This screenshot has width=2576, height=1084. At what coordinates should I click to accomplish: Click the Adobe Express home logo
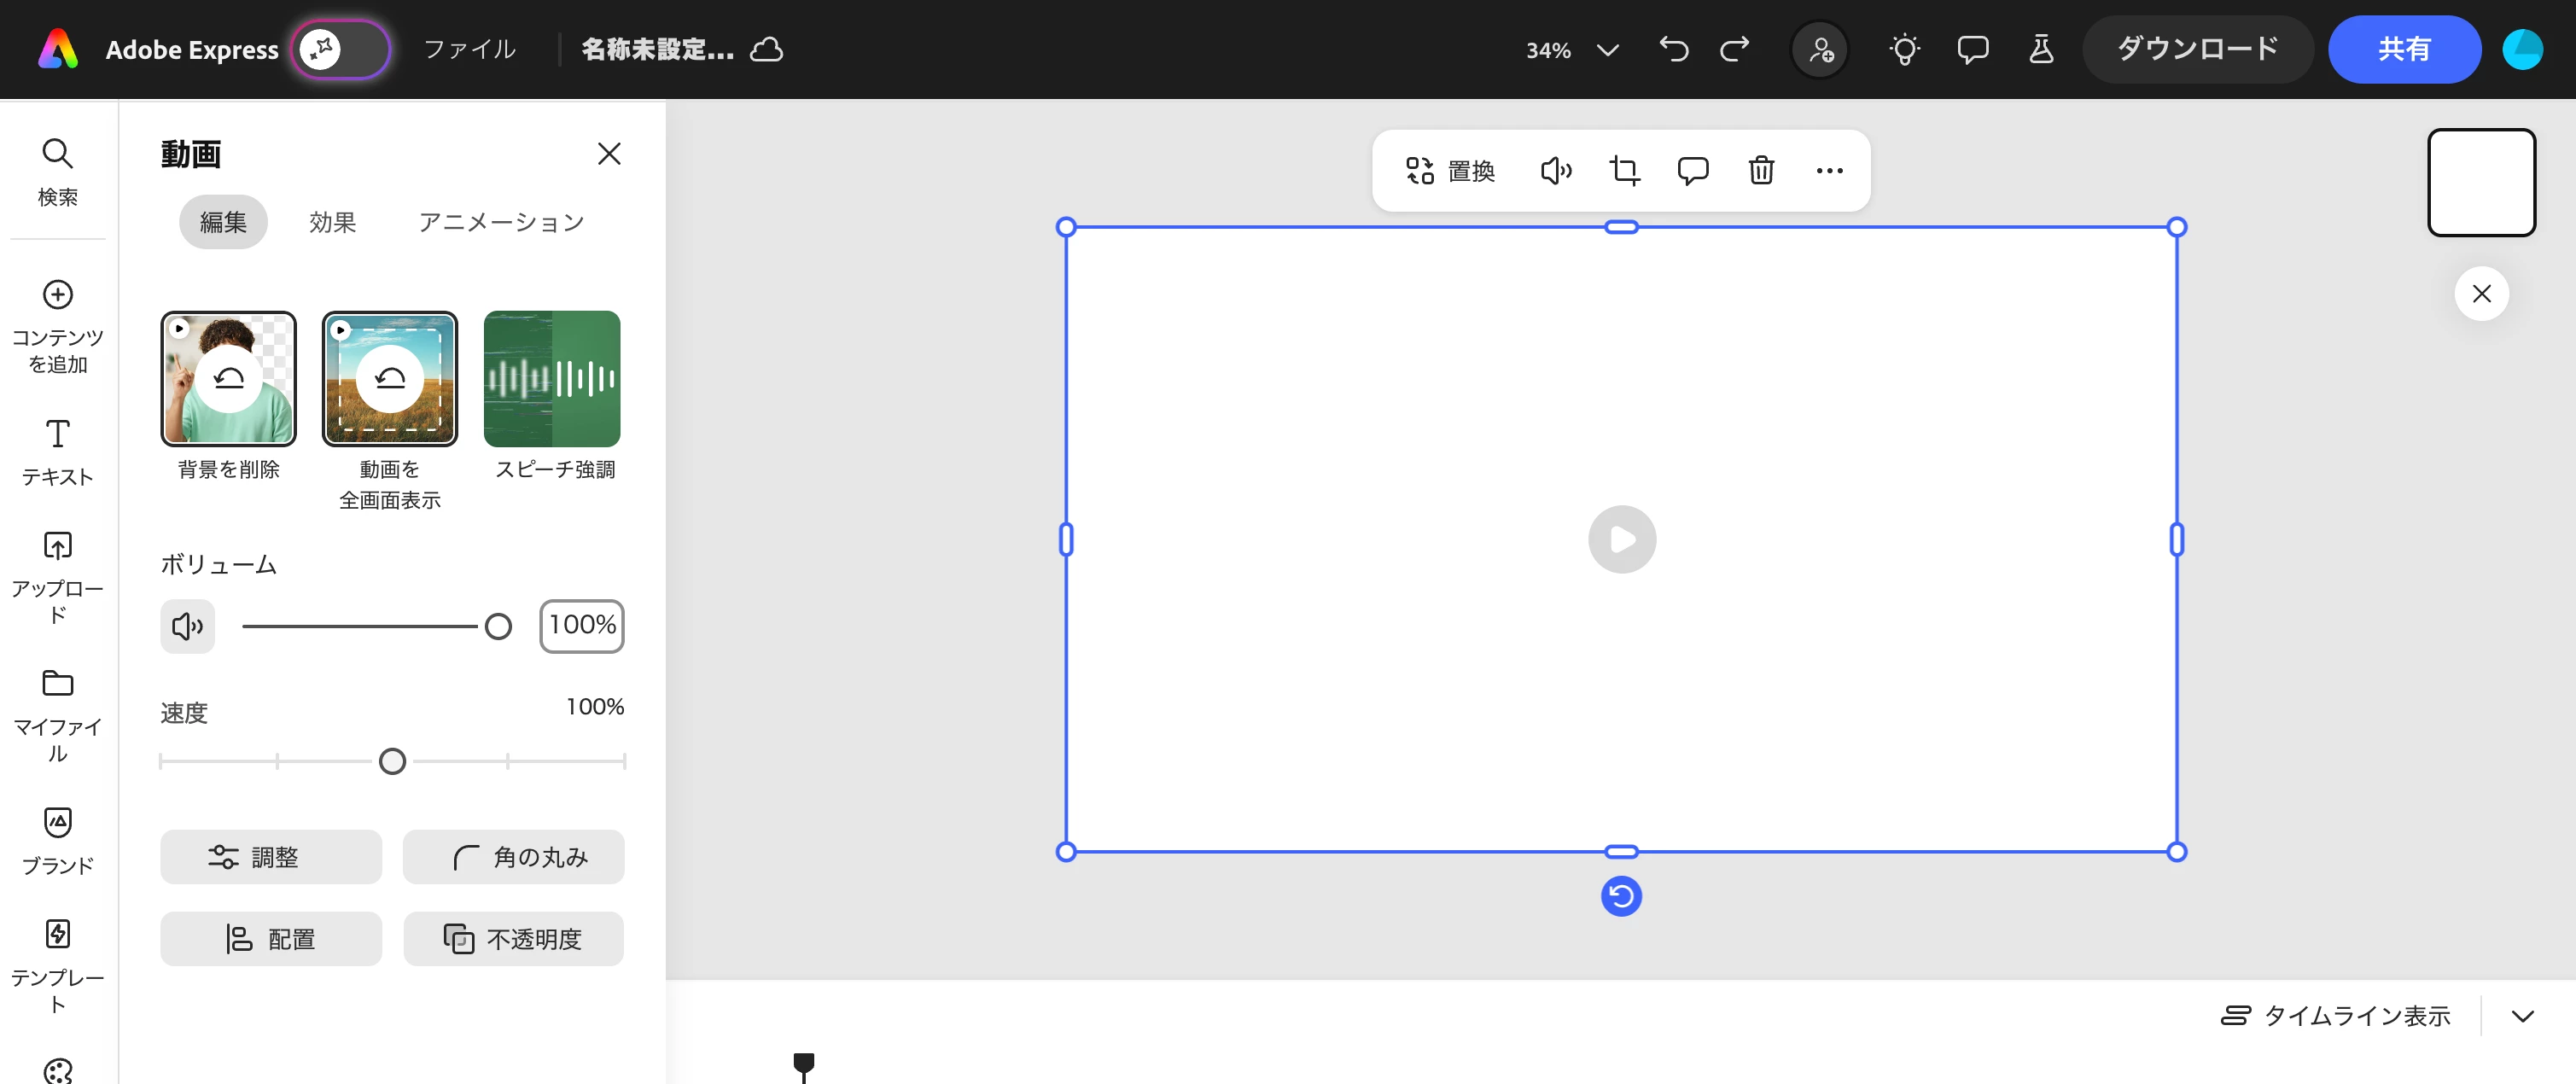pyautogui.click(x=58, y=49)
